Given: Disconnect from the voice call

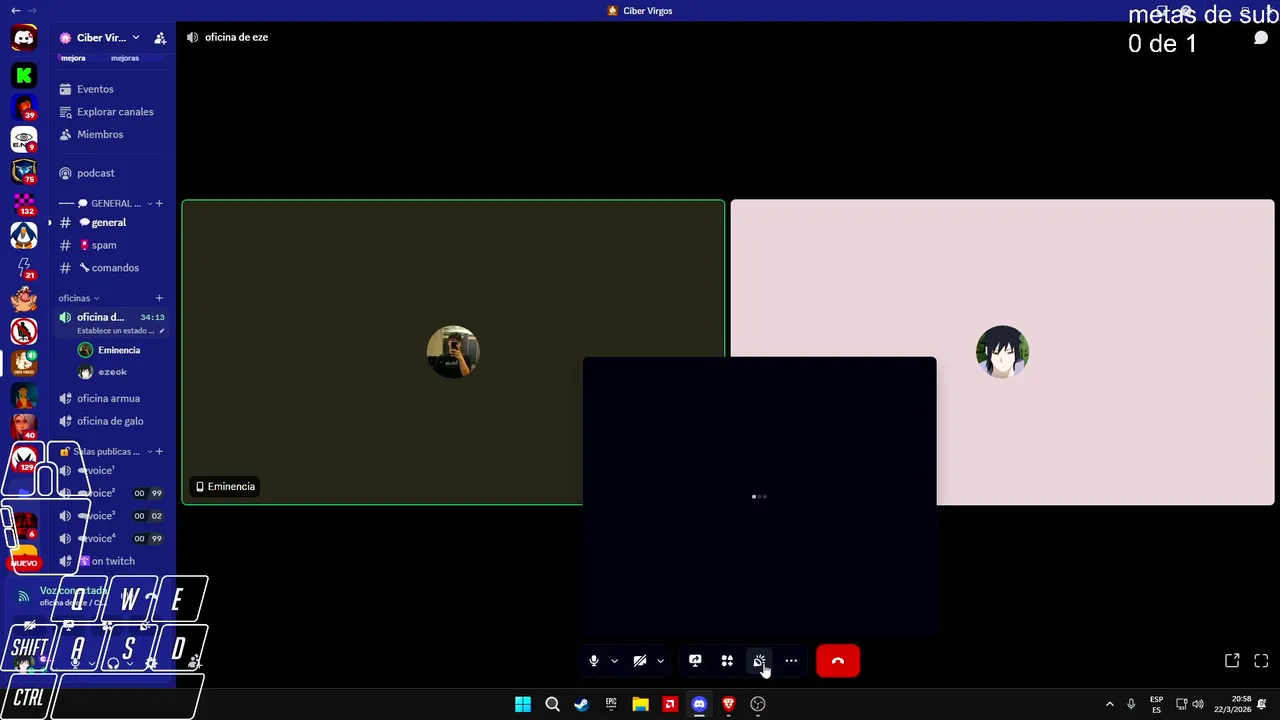Looking at the screenshot, I should click(x=838, y=661).
